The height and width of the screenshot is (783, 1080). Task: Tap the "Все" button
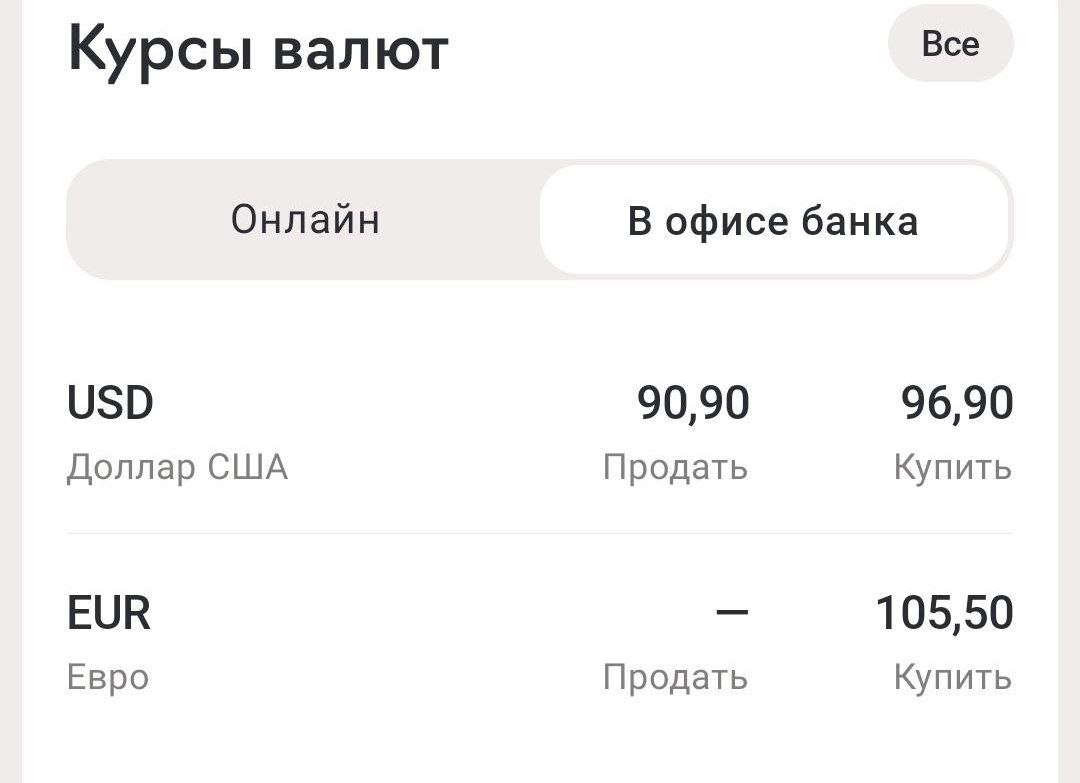tap(950, 44)
